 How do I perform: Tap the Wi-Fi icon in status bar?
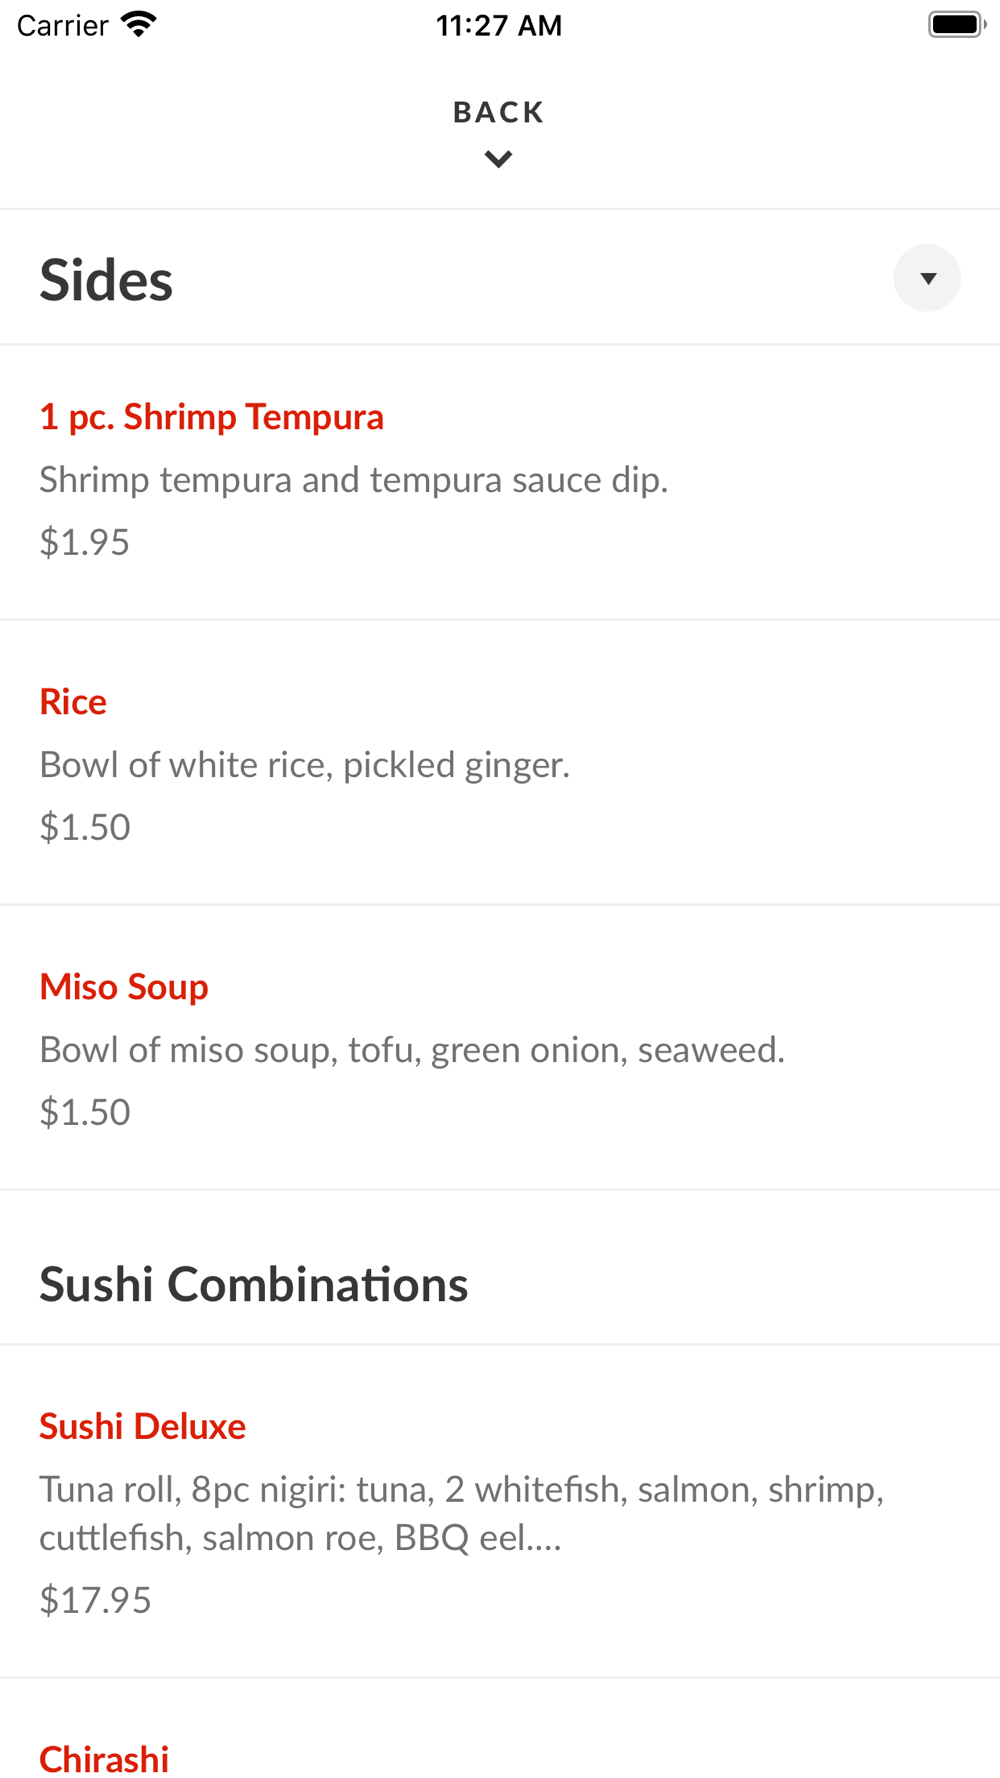click(x=139, y=24)
